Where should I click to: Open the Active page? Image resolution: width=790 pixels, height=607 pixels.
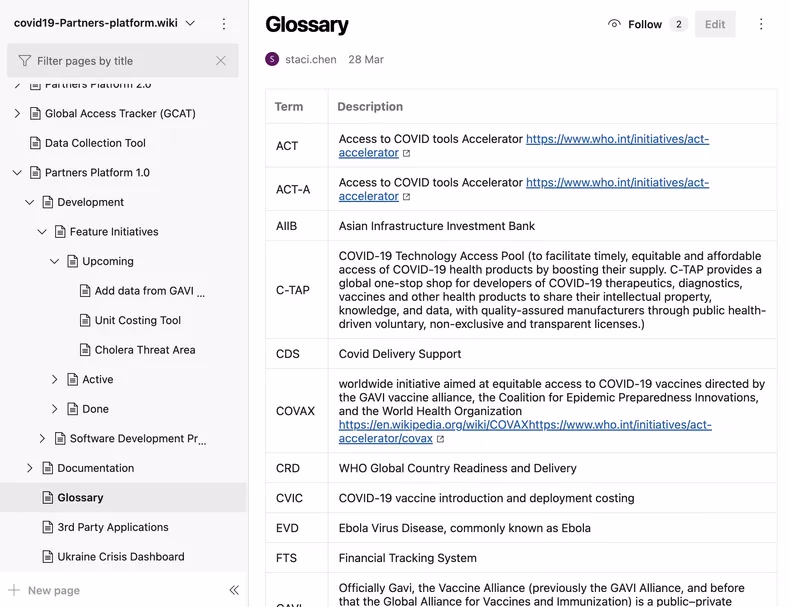coord(98,379)
